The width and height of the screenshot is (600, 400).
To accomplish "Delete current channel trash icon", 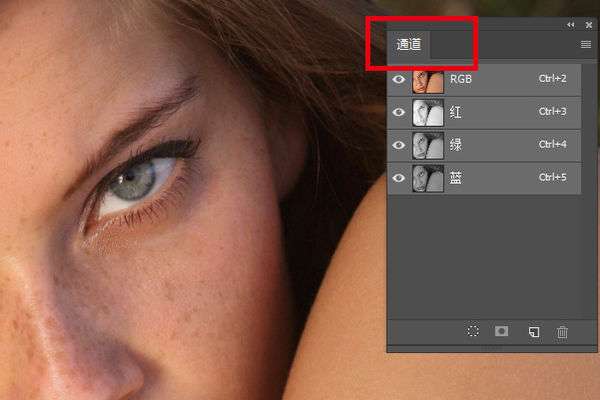I will tap(562, 332).
